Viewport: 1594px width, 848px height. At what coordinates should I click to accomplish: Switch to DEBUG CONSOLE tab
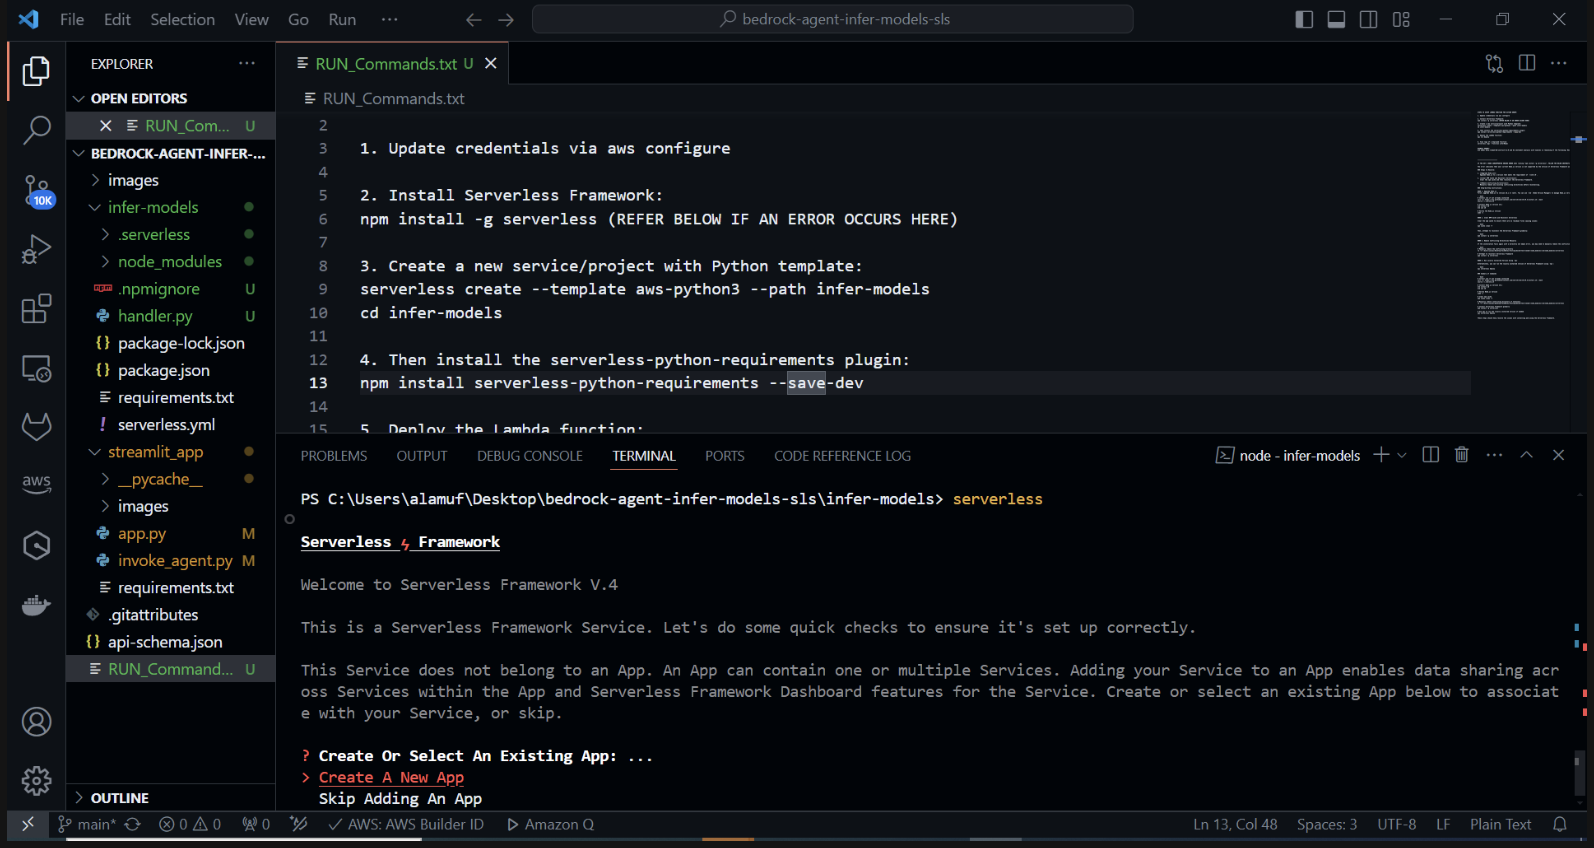[x=530, y=456]
